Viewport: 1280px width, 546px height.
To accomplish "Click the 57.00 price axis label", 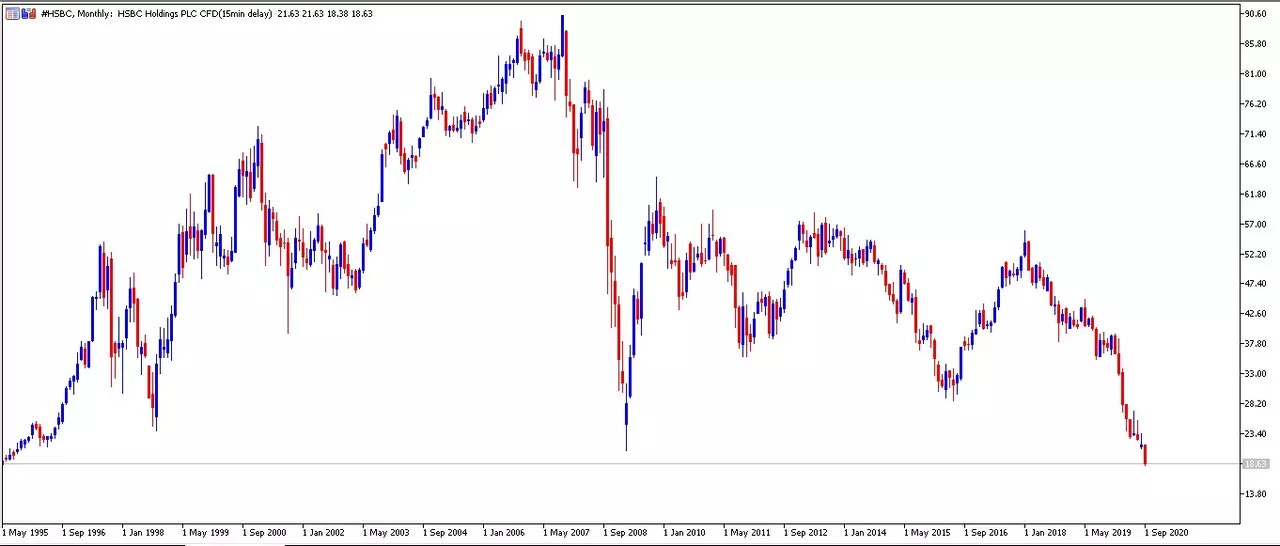I will pyautogui.click(x=1256, y=224).
